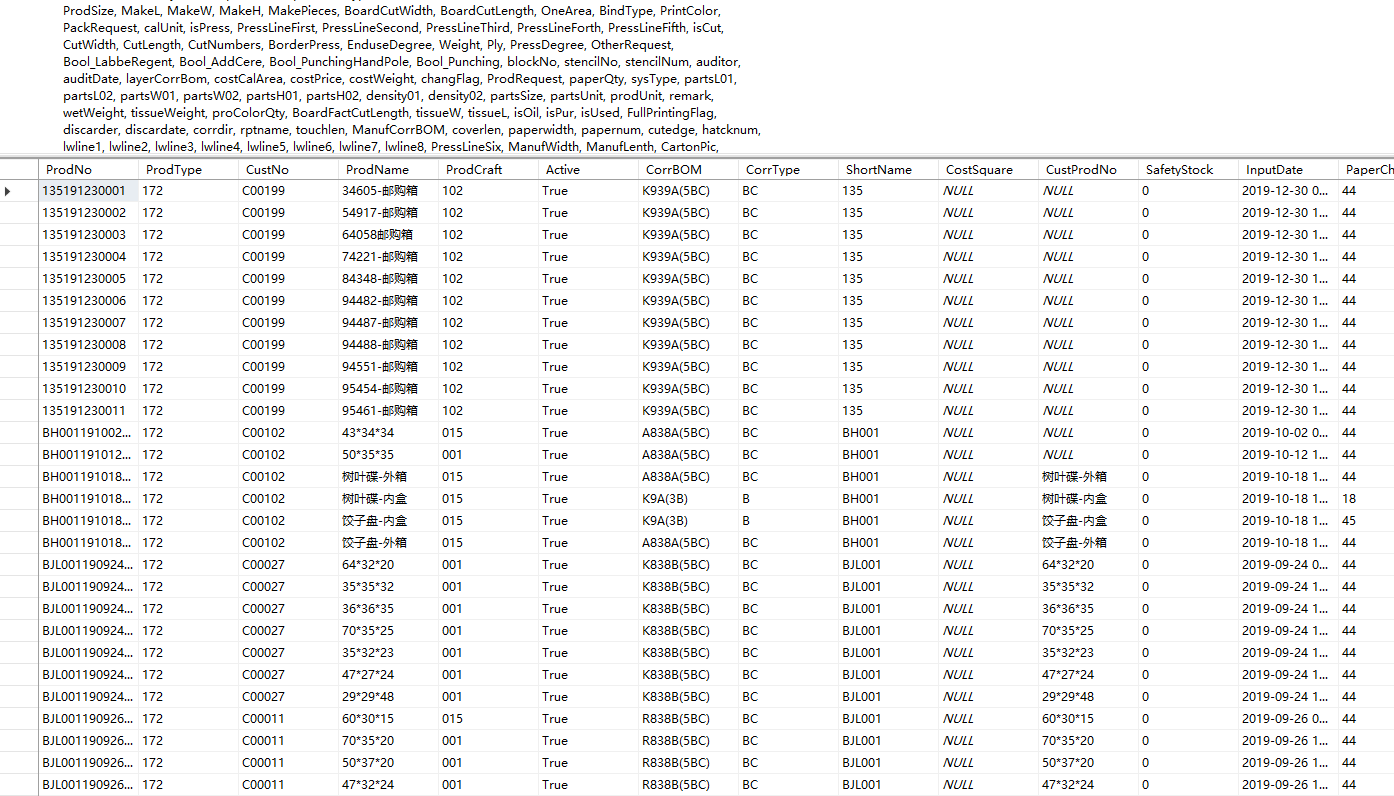Click ProdName cell 64058邮购箱
Image resolution: width=1394 pixels, height=796 pixels.
(388, 235)
